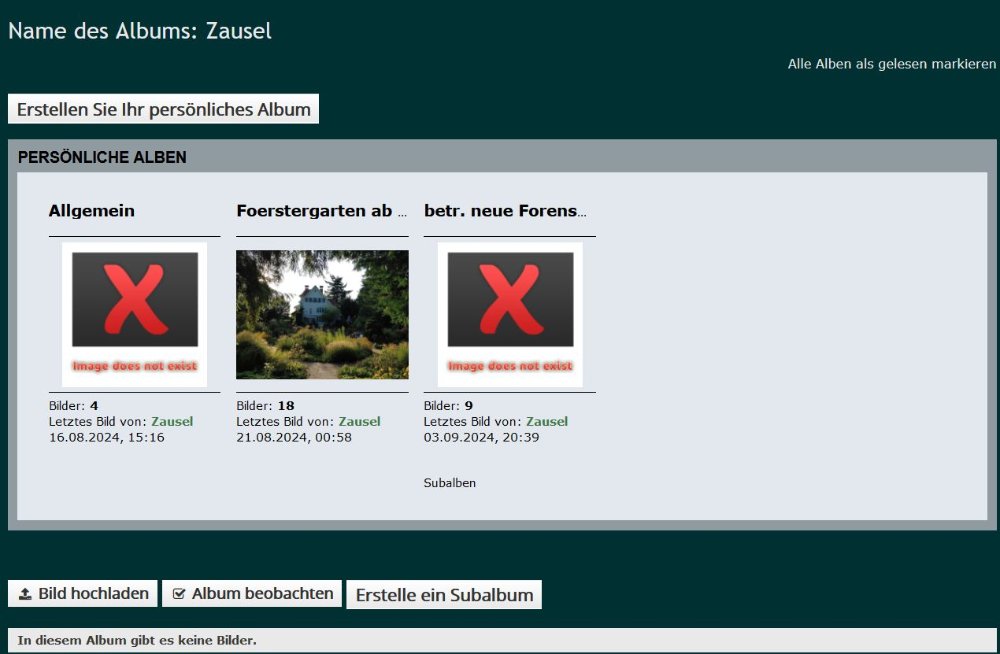The image size is (1000, 654).
Task: Open the Allgemein album's missing image placeholder
Action: point(134,314)
